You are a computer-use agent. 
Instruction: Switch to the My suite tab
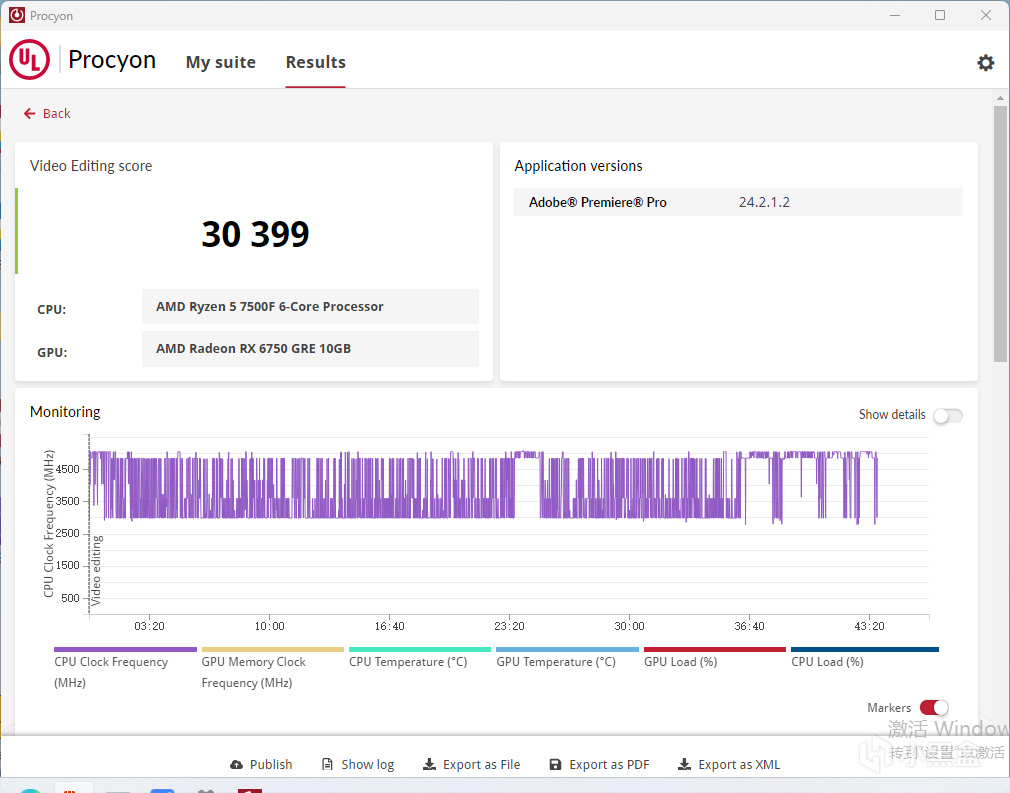tap(220, 62)
